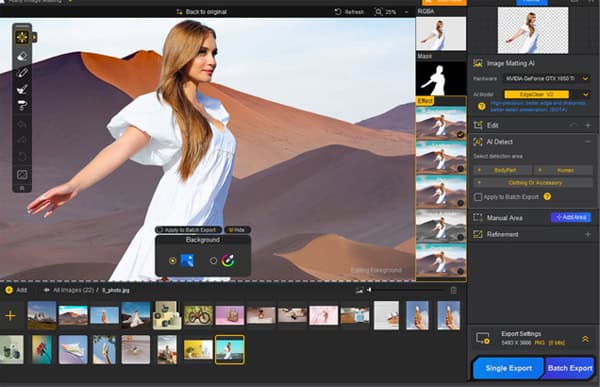Screen dimensions: 600x387
Task: Expand the Edit section with plus
Action: click(x=588, y=125)
